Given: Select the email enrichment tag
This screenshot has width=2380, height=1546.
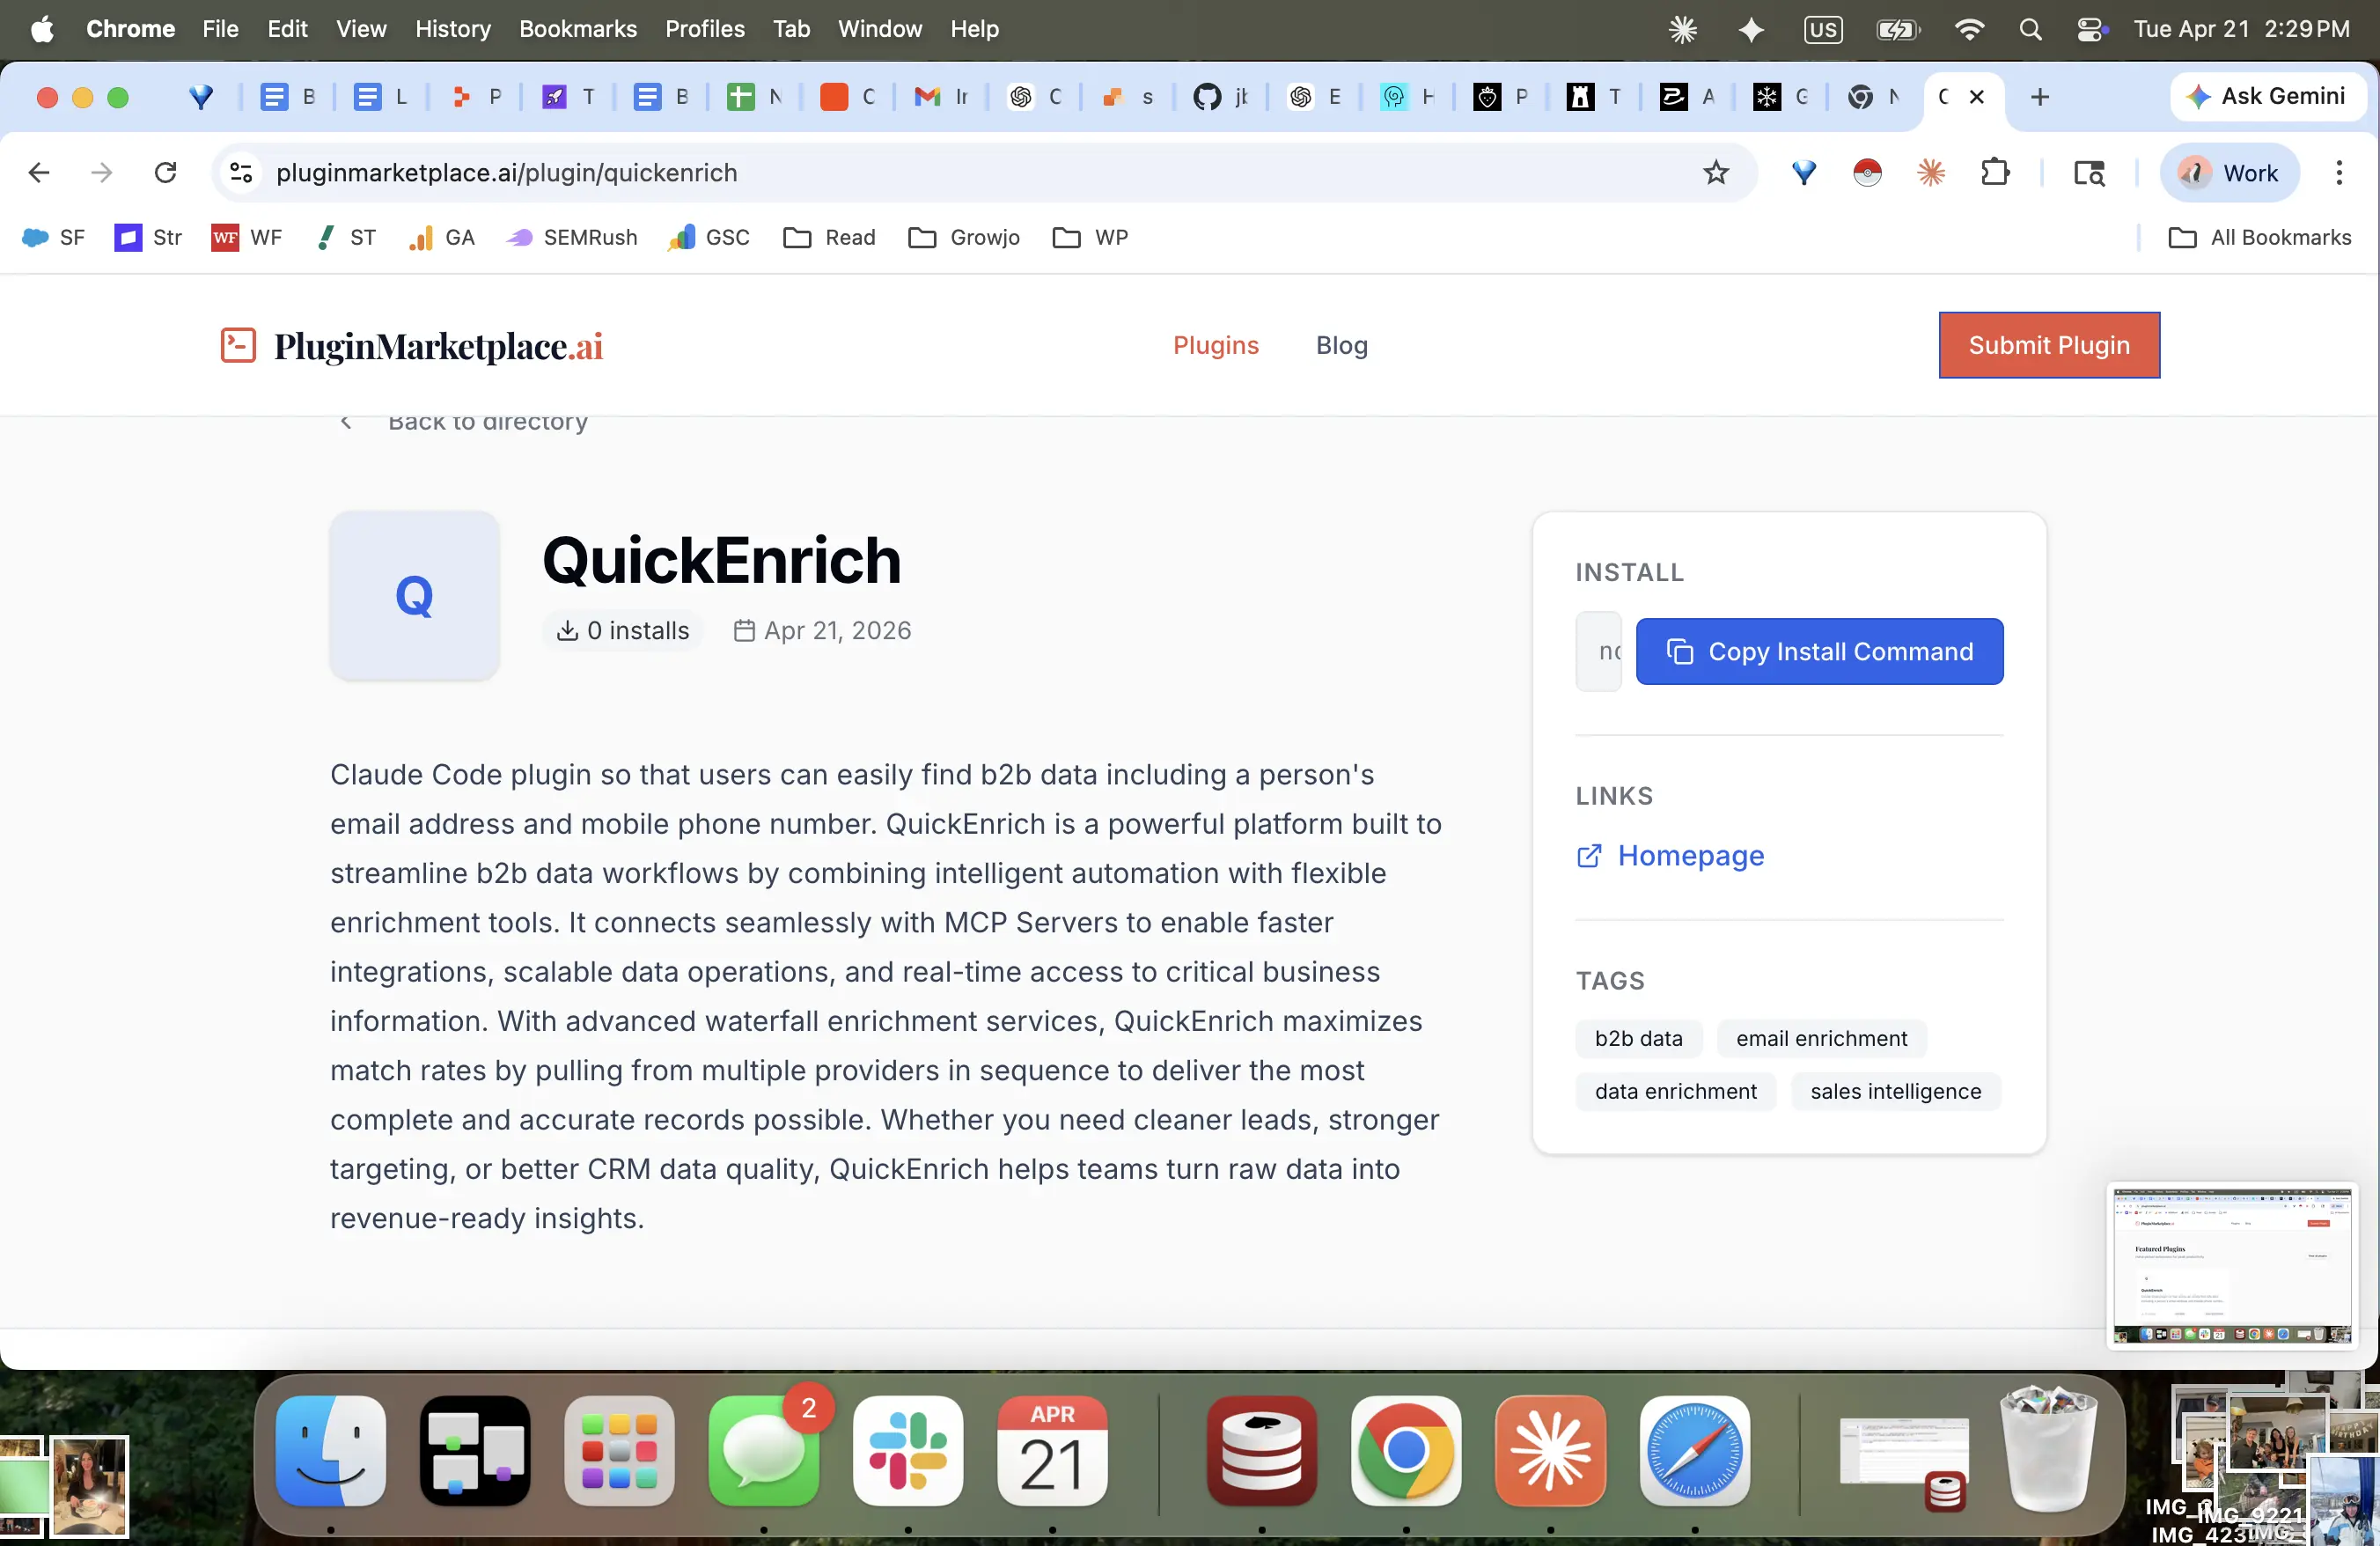Looking at the screenshot, I should [1821, 1038].
